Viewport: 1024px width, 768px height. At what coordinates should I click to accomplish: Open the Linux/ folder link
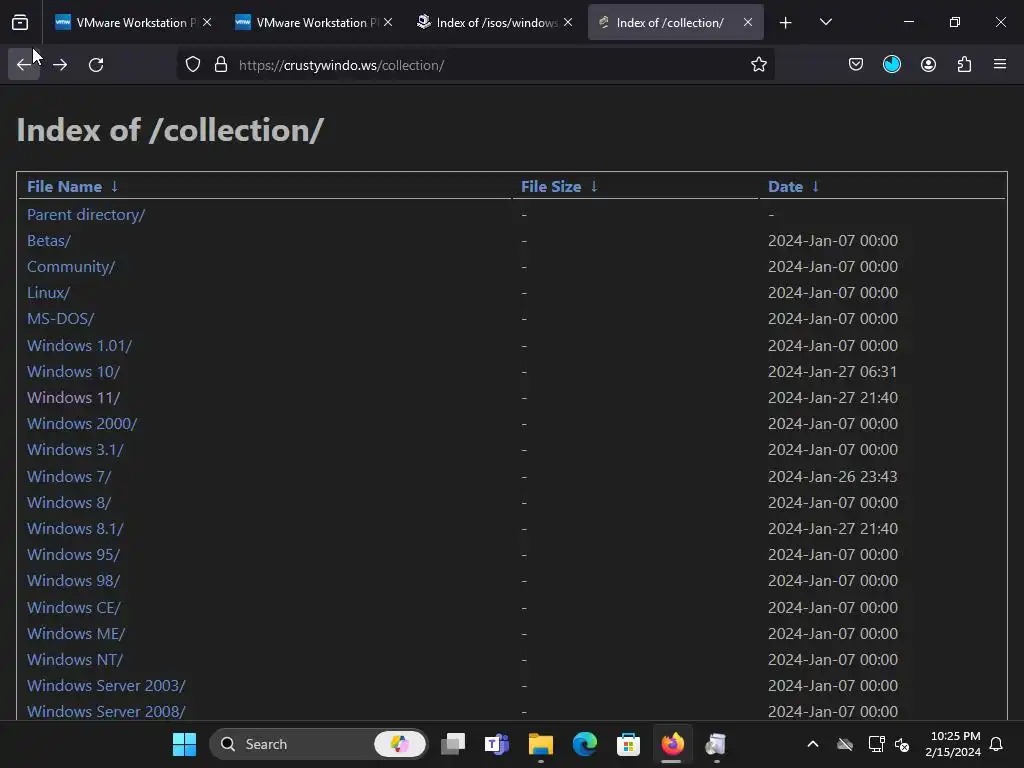(x=48, y=293)
